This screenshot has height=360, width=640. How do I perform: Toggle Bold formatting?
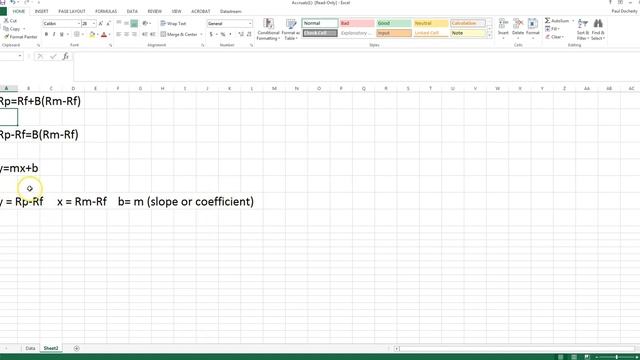pyautogui.click(x=46, y=35)
